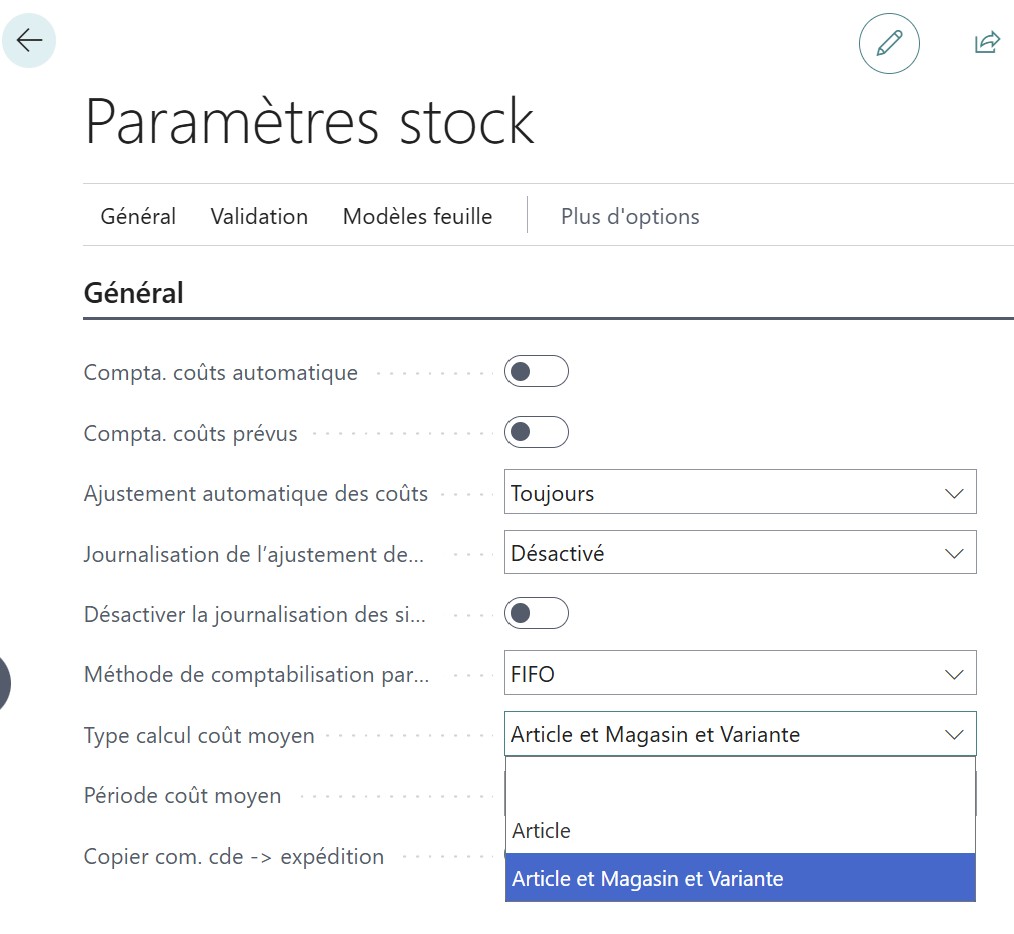The width and height of the screenshot is (1014, 934).
Task: Select the Général tab
Action: (137, 216)
